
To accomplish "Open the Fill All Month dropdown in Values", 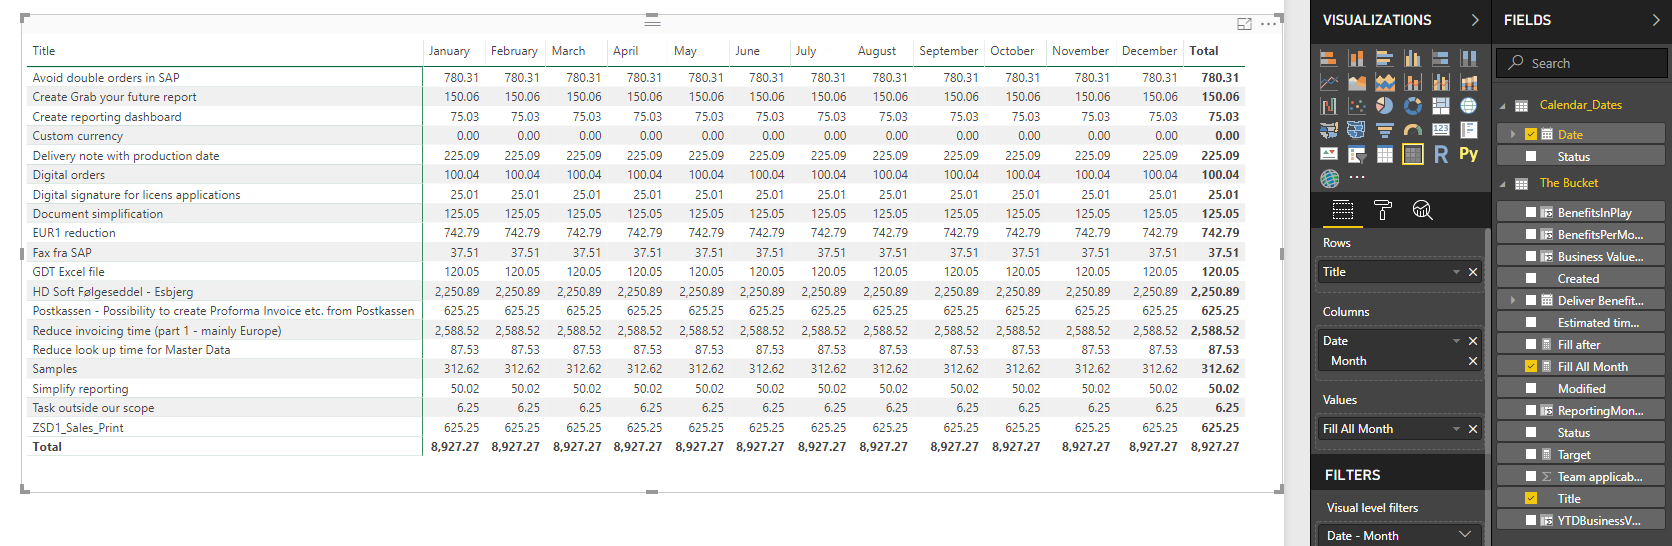I will coord(1456,429).
